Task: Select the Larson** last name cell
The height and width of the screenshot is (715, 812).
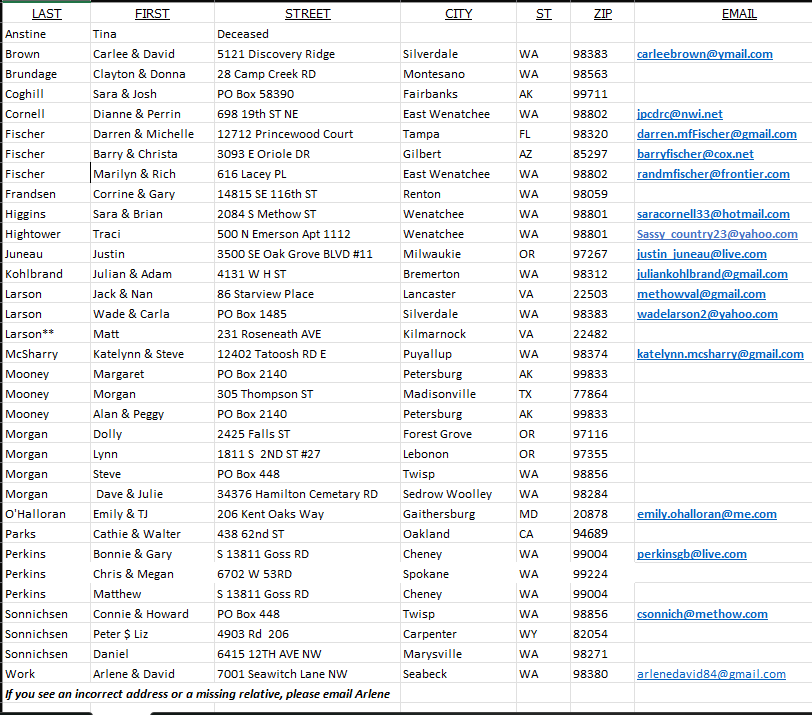Action: (x=47, y=334)
